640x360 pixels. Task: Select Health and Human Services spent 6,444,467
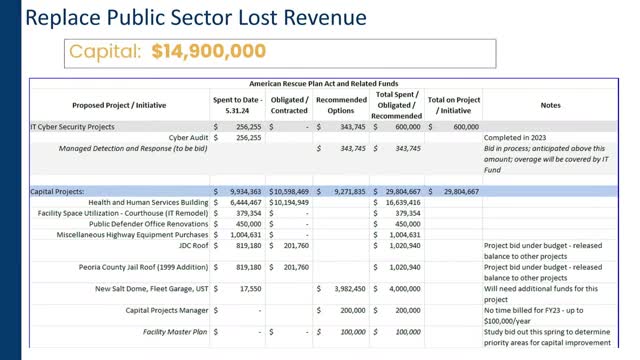coord(245,202)
